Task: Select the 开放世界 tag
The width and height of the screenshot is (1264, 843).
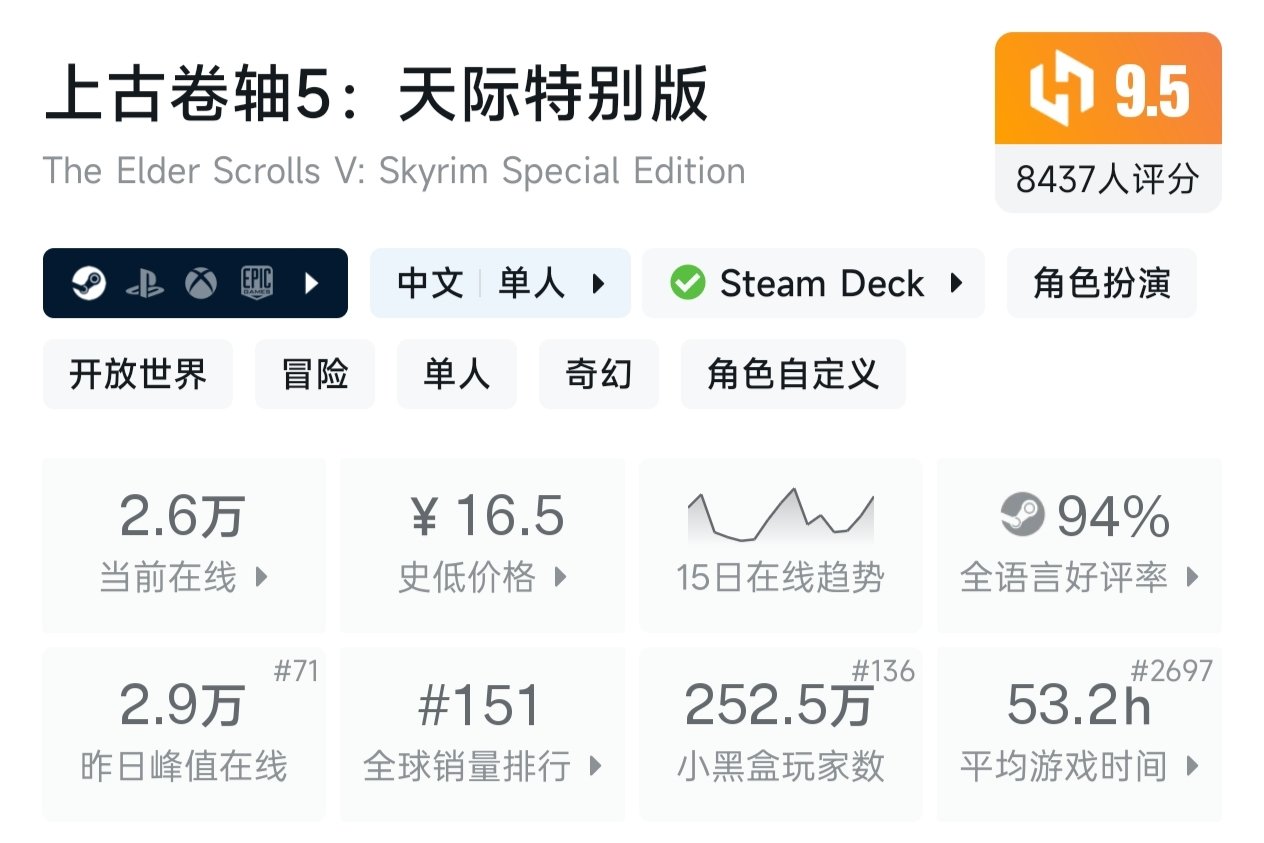Action: [x=138, y=374]
